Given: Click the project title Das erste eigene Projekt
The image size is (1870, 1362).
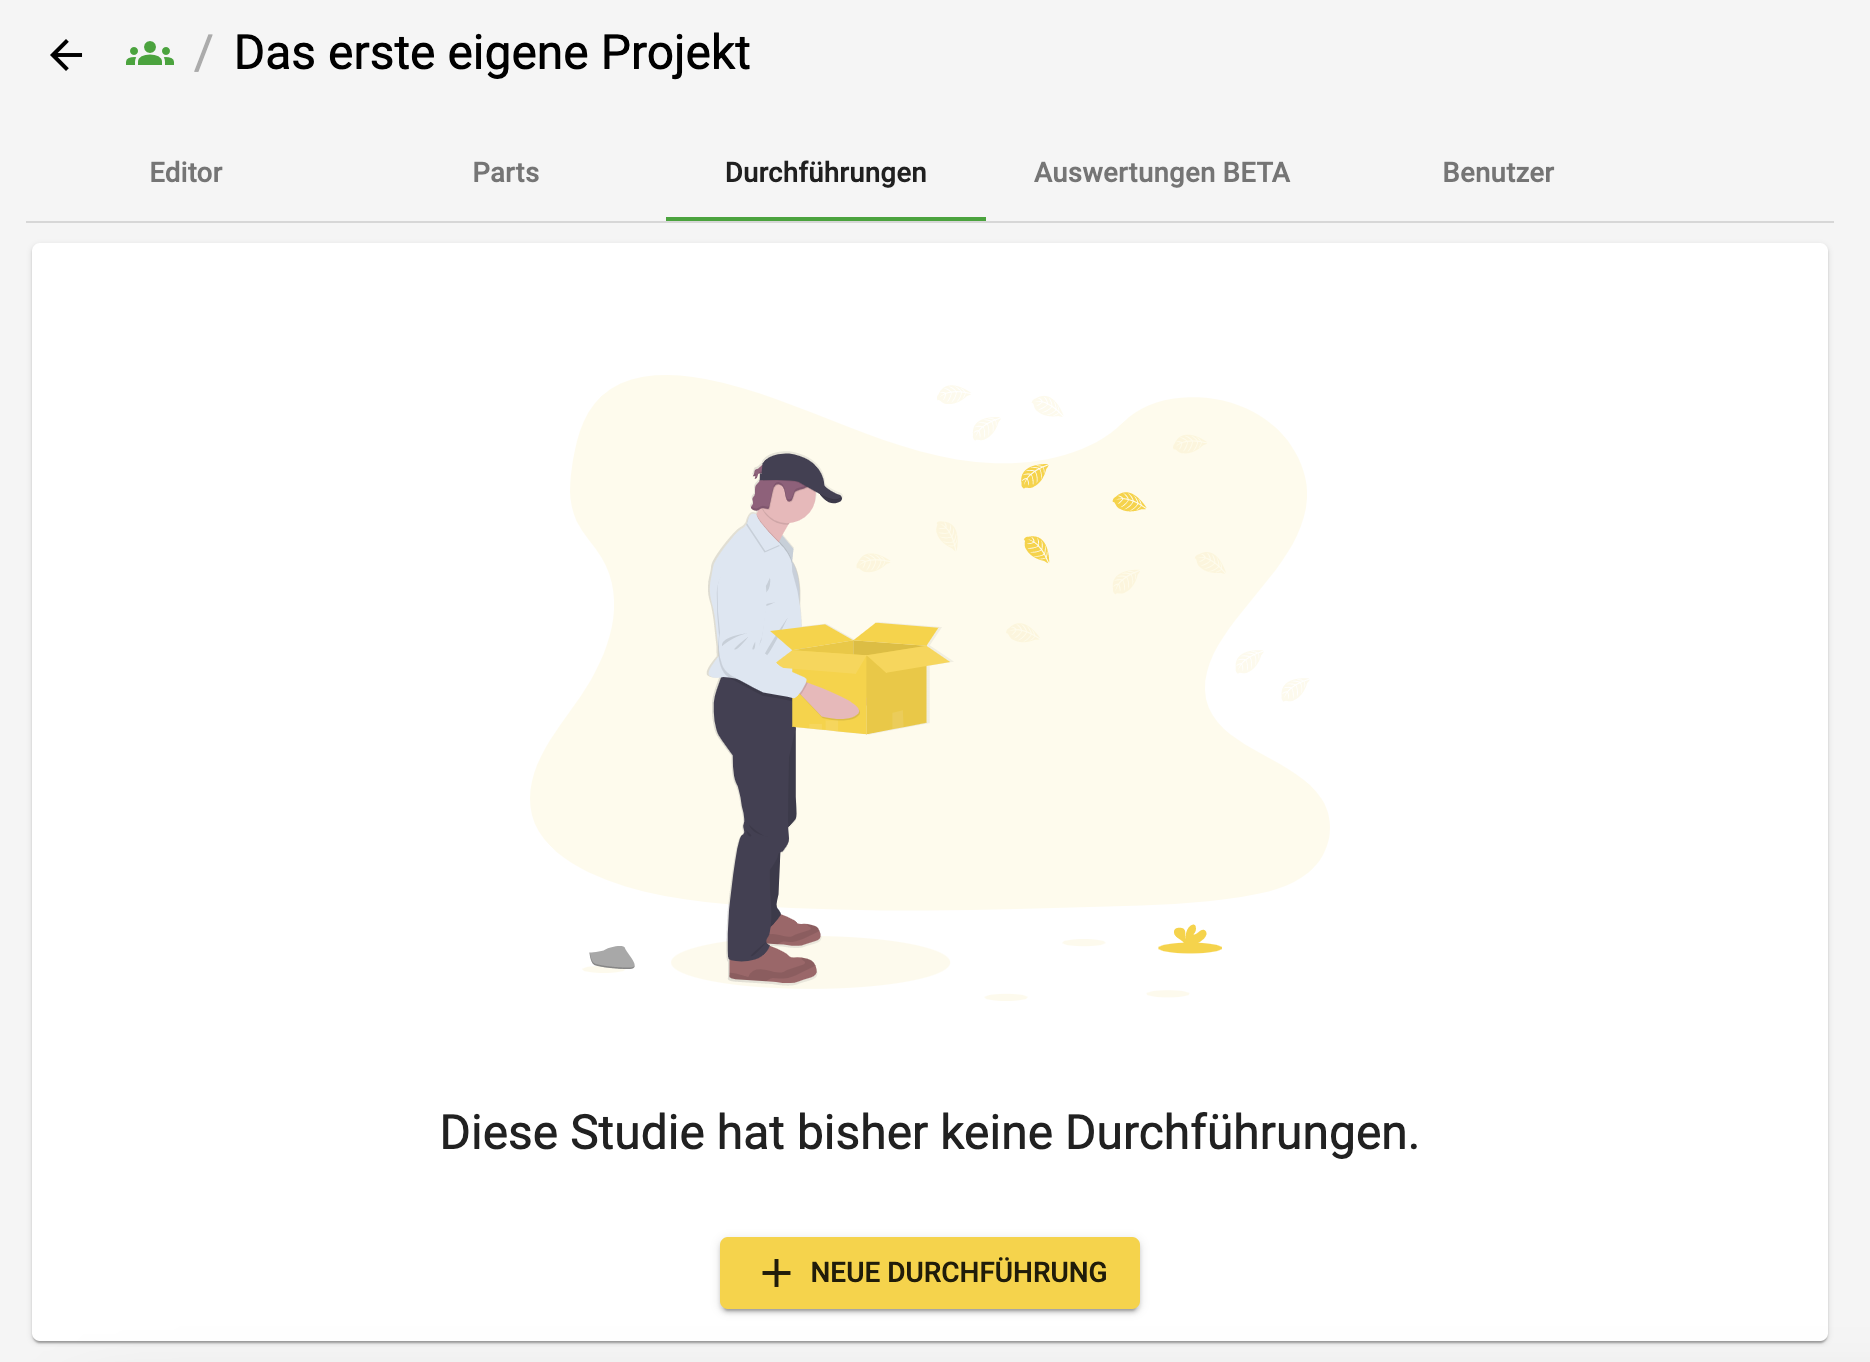Looking at the screenshot, I should [492, 53].
